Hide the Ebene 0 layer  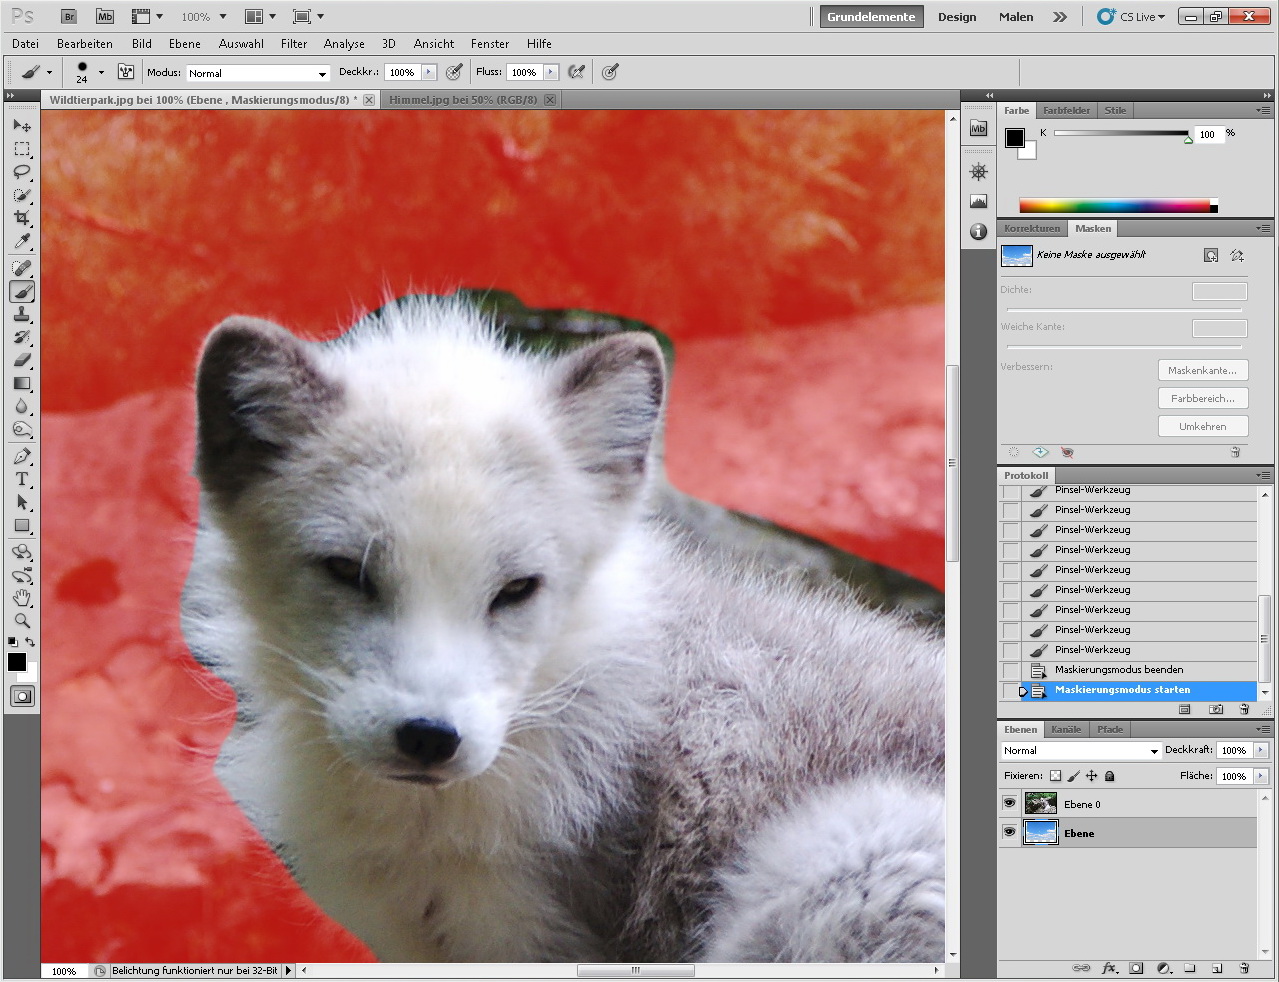click(1009, 803)
